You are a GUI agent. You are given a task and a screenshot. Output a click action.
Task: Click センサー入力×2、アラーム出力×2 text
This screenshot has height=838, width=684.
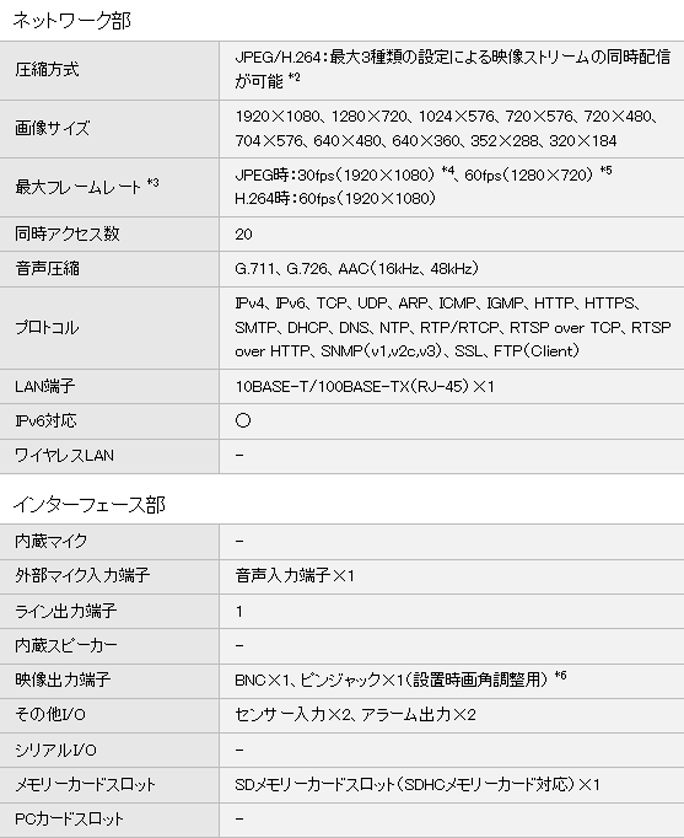coord(355,714)
